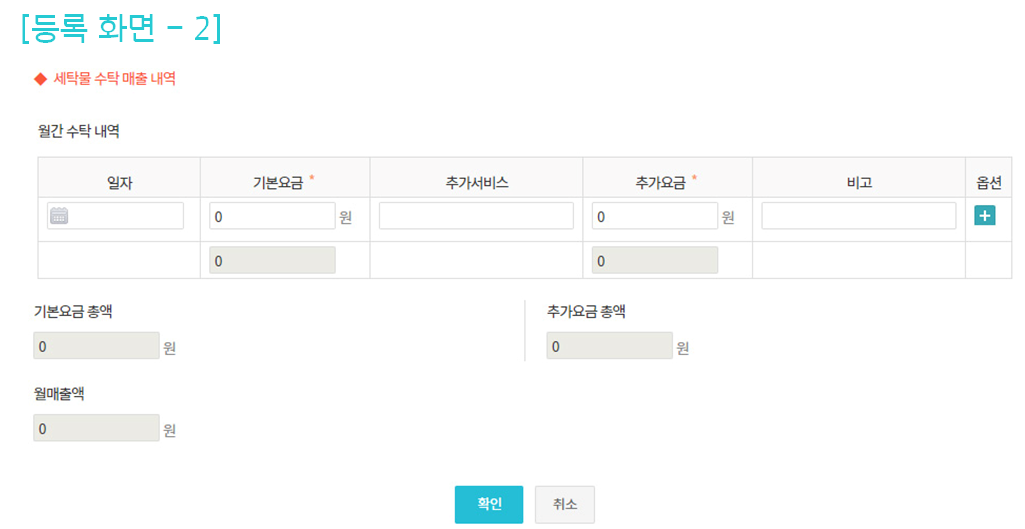This screenshot has height=529, width=1025.
Task: Click the 옵션 column header
Action: point(989,182)
